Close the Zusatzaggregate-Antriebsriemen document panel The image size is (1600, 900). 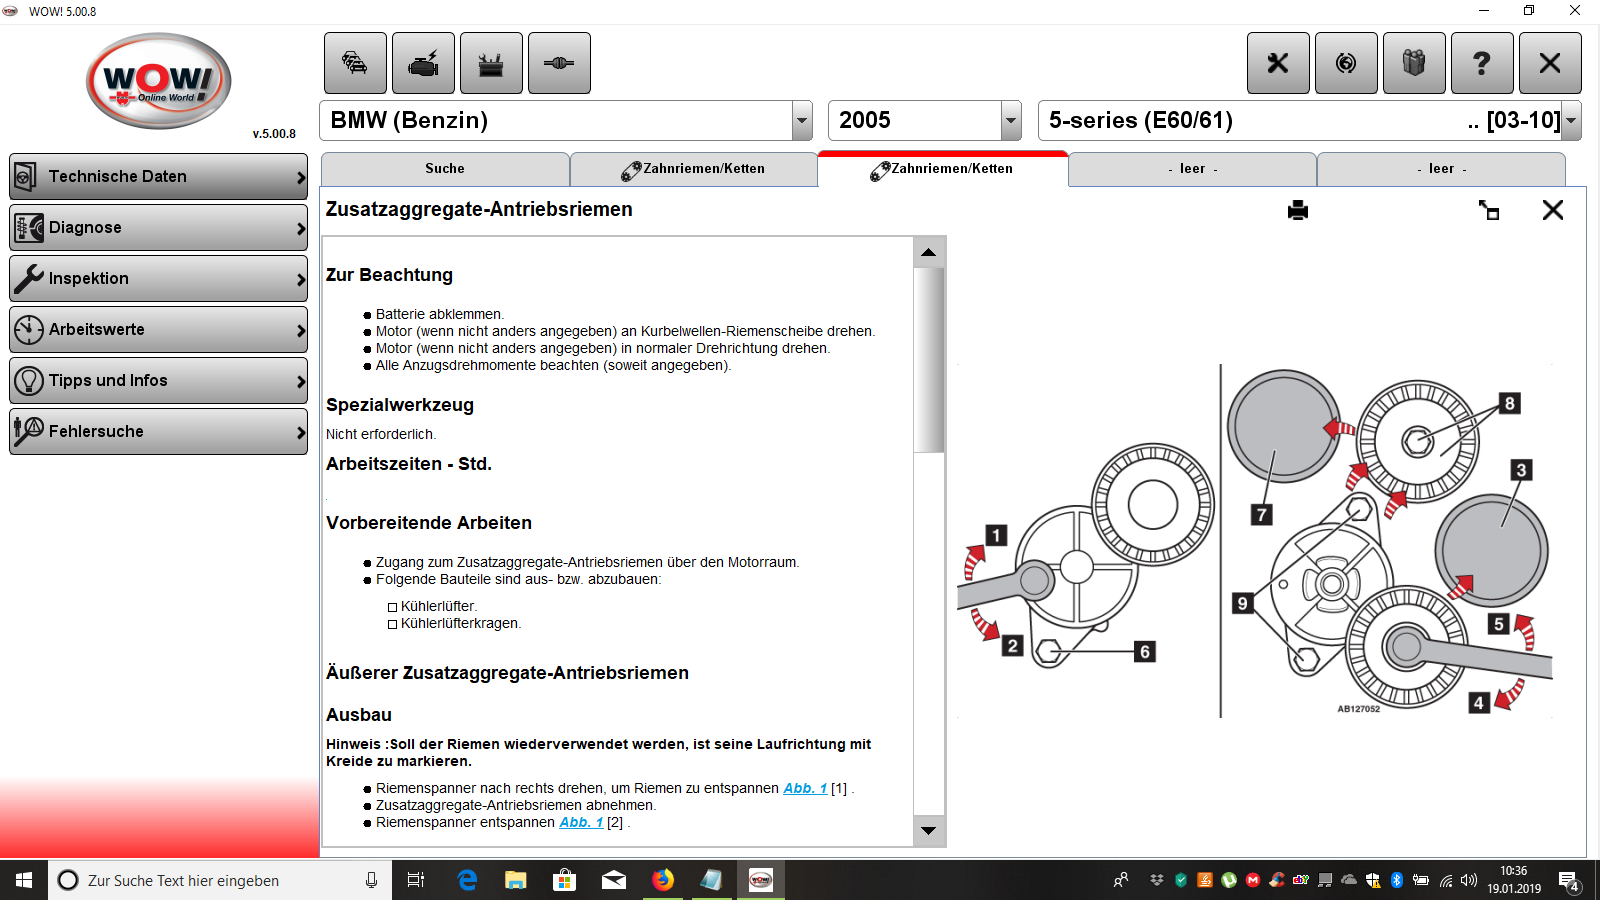pyautogui.click(x=1553, y=210)
